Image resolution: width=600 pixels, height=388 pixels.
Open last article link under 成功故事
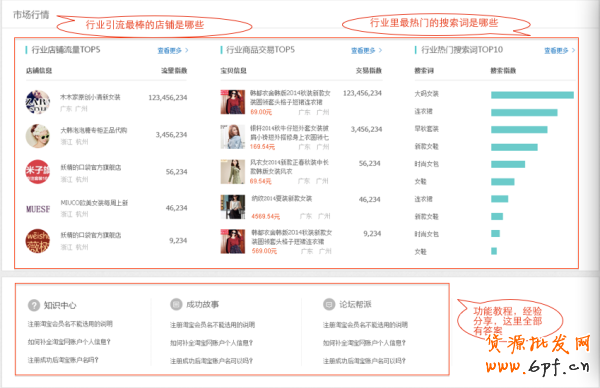[x=212, y=361]
